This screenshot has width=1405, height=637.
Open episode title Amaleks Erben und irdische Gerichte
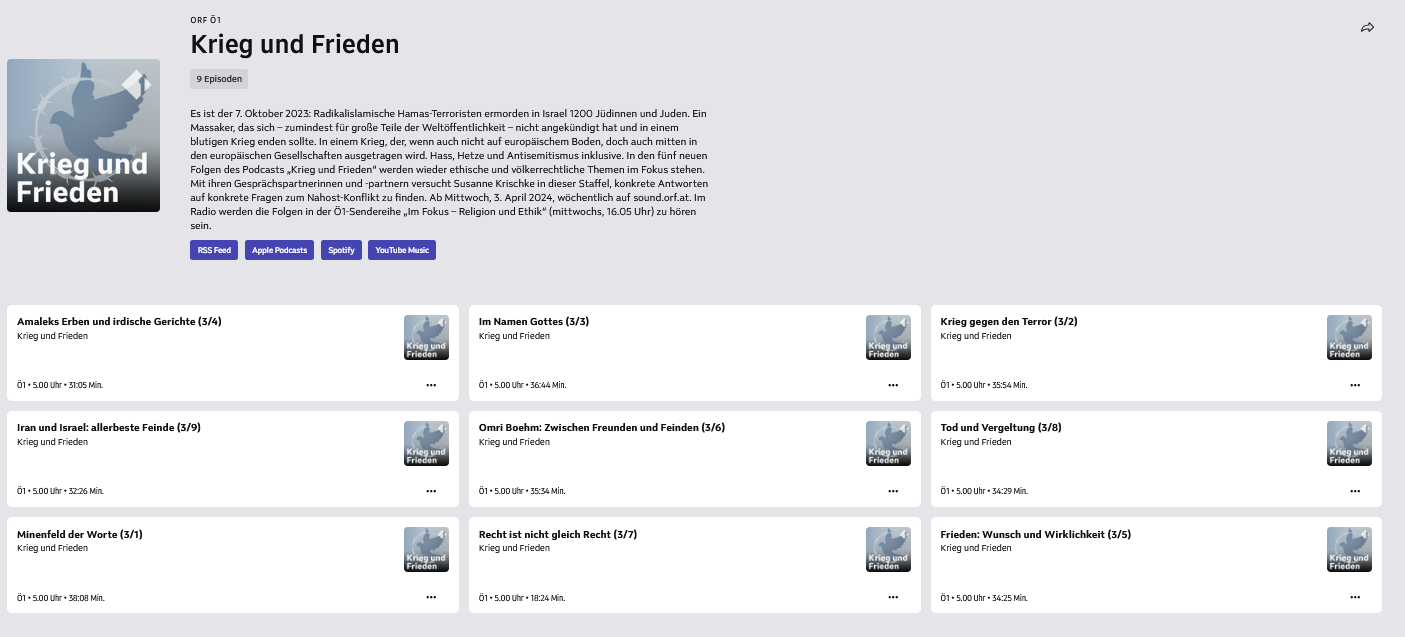click(x=119, y=322)
